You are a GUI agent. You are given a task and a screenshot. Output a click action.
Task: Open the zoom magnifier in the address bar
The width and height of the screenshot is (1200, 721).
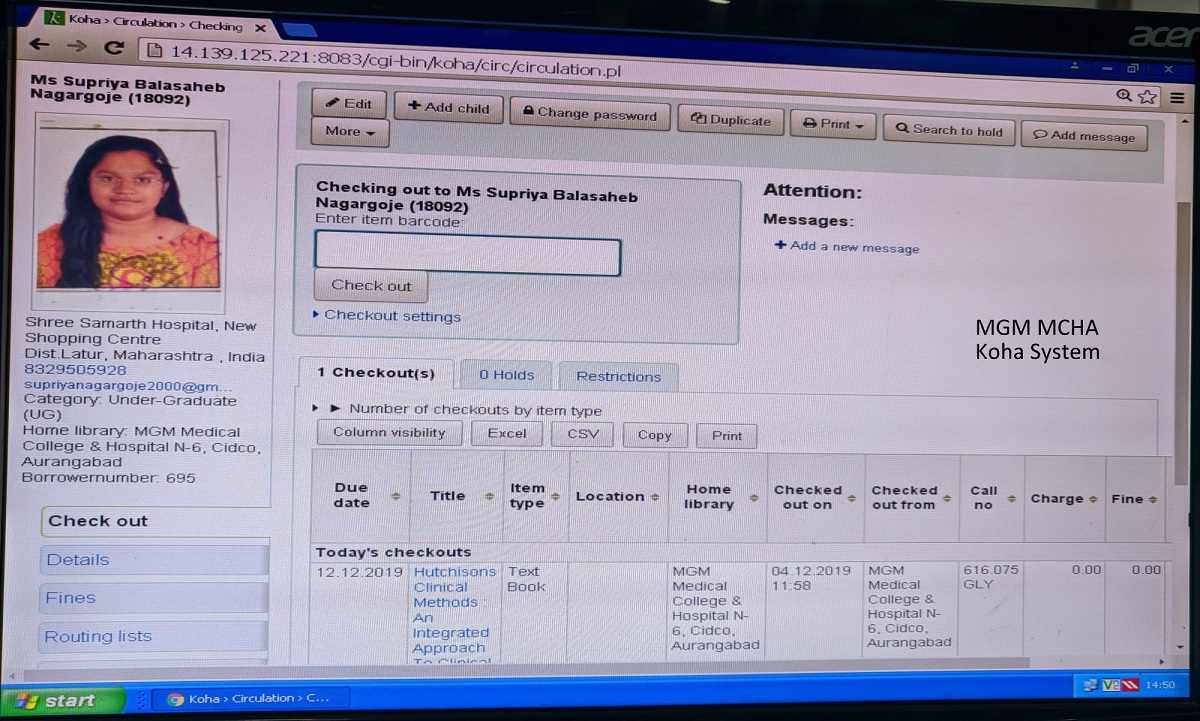point(1124,96)
